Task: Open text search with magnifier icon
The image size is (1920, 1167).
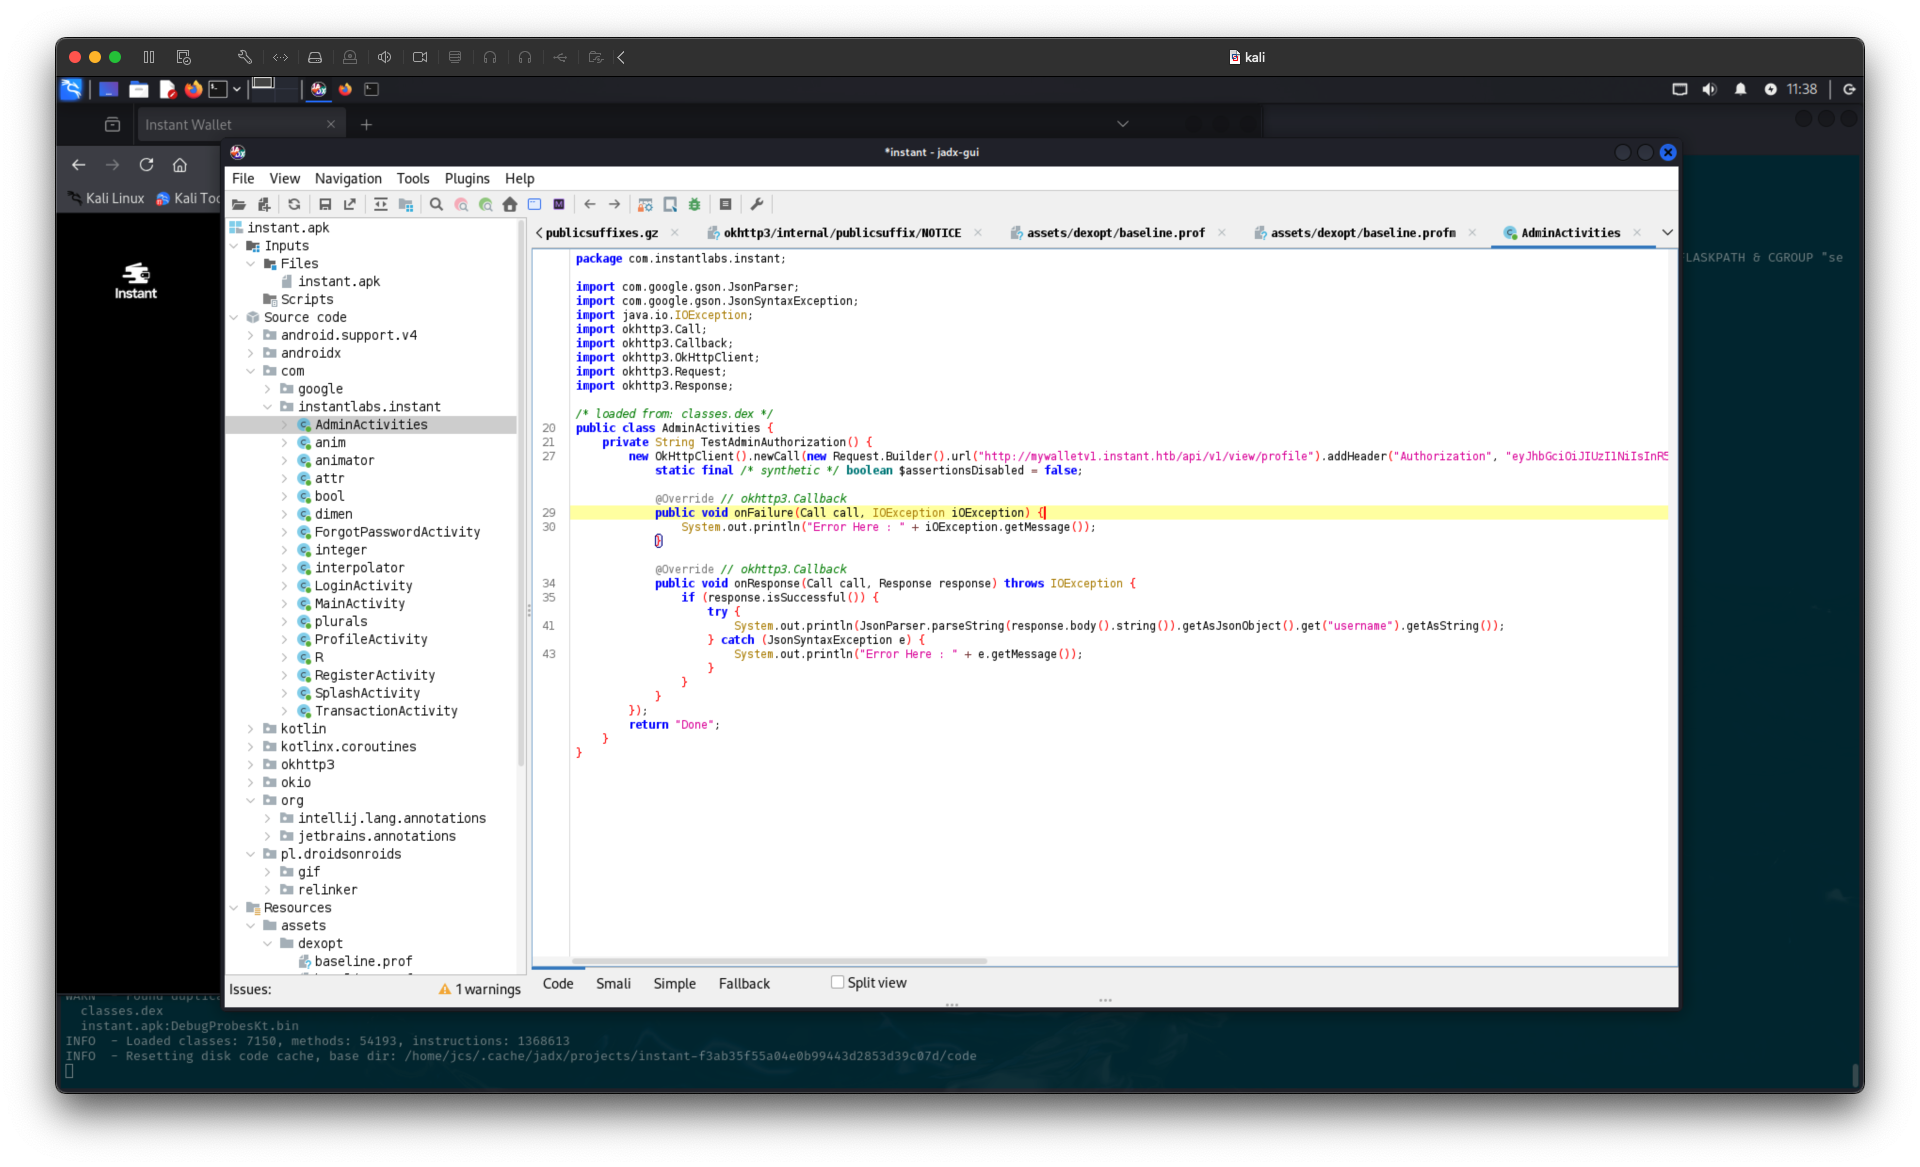Action: coord(436,205)
